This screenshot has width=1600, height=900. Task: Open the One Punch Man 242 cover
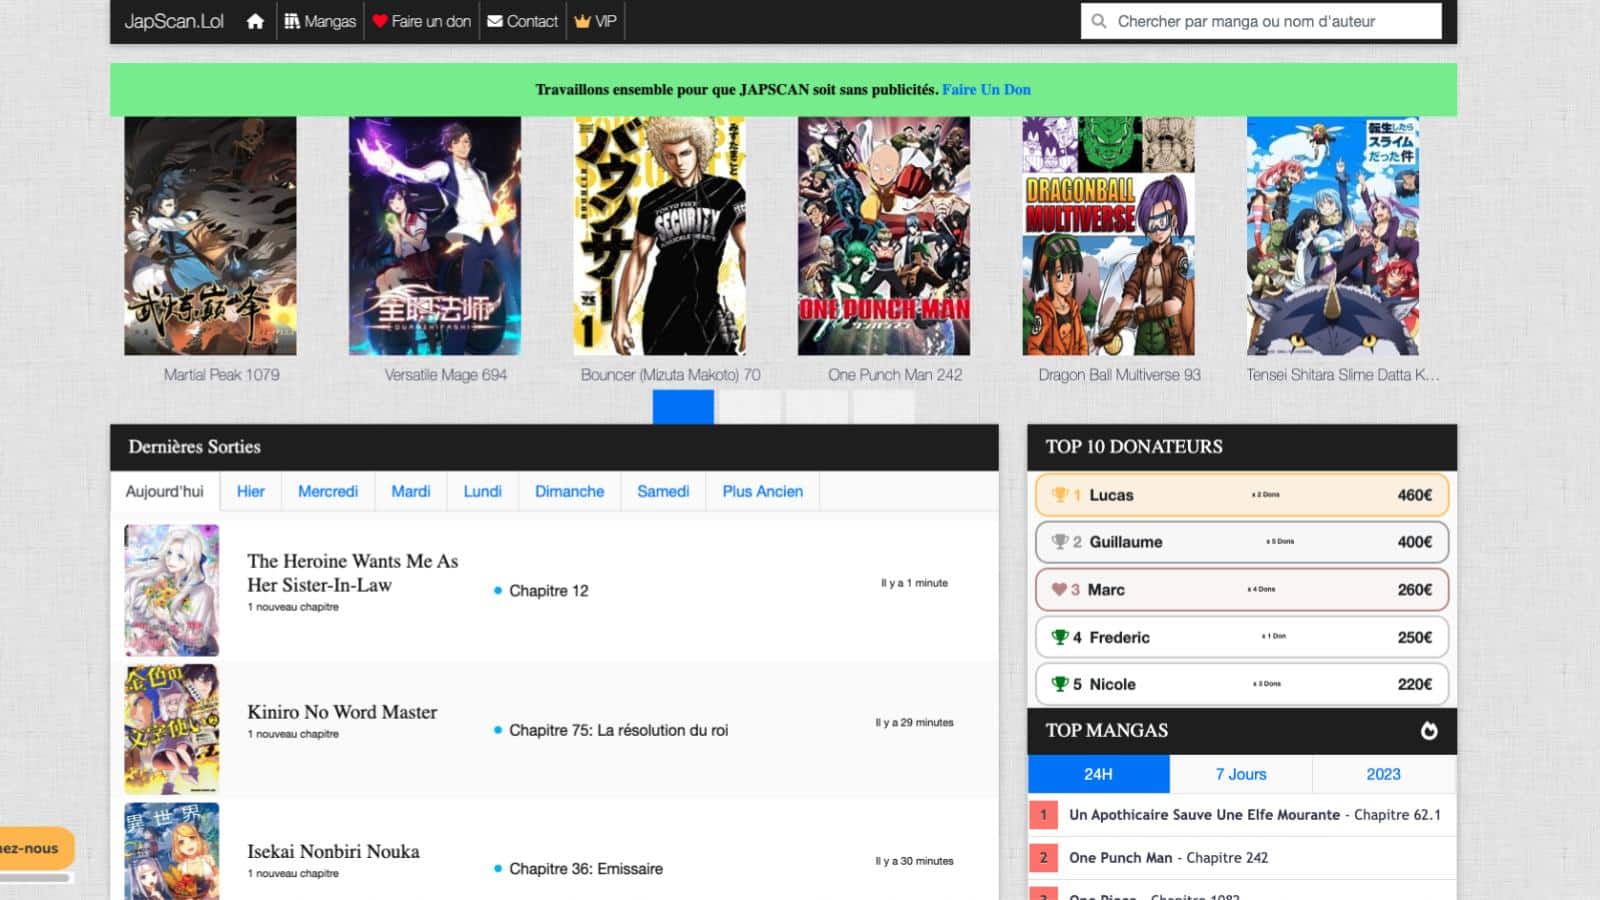884,236
